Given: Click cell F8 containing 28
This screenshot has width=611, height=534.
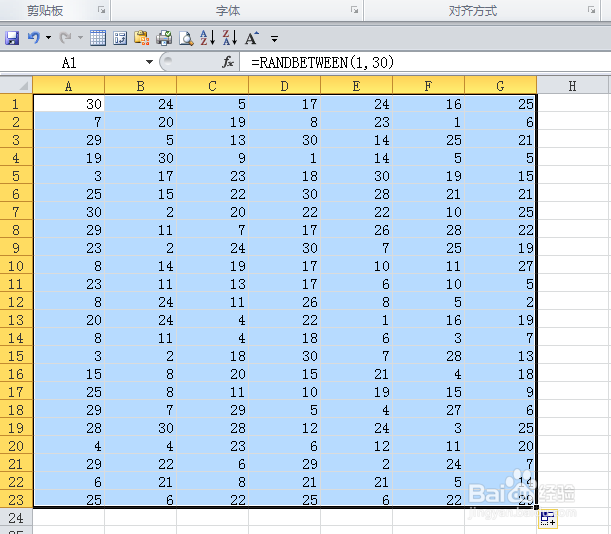Looking at the screenshot, I should [428, 230].
